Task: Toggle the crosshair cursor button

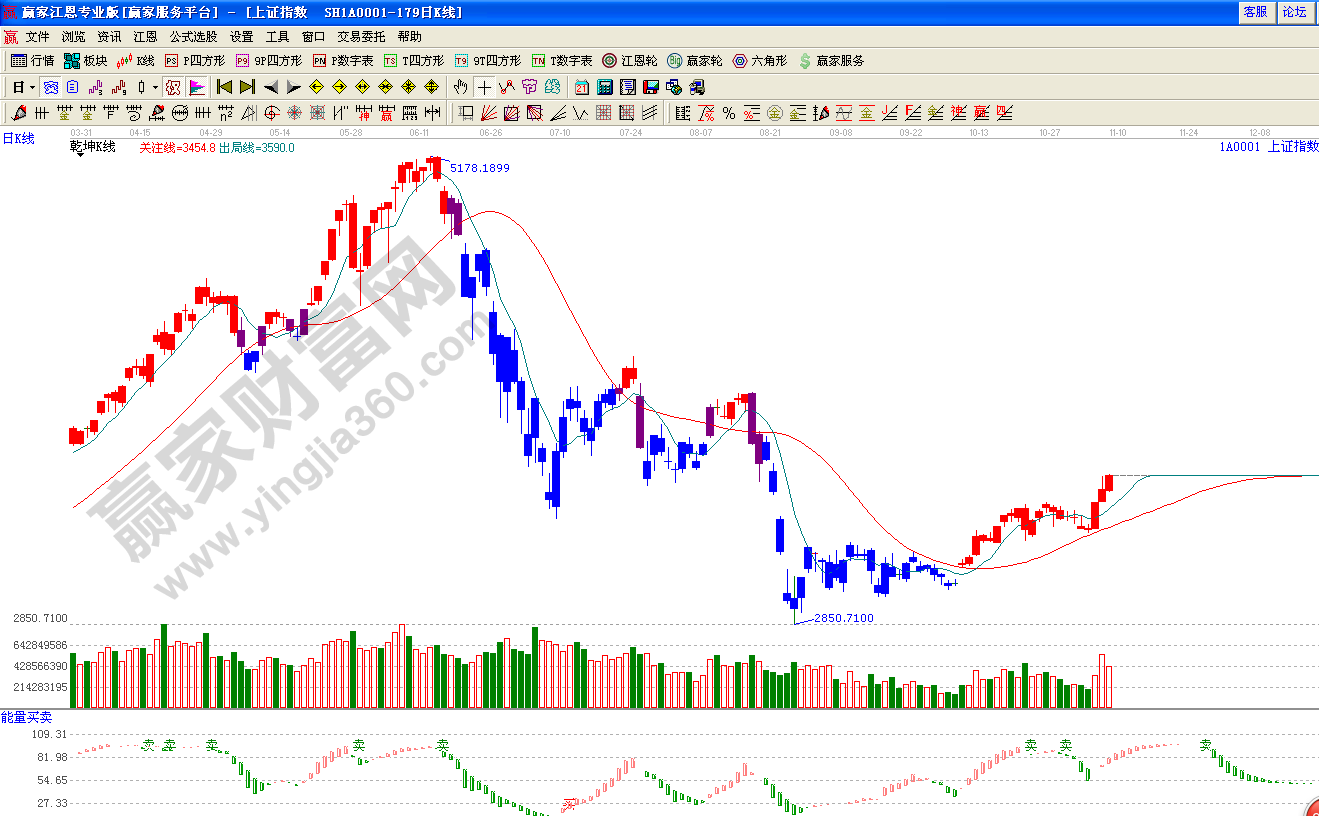Action: (484, 87)
